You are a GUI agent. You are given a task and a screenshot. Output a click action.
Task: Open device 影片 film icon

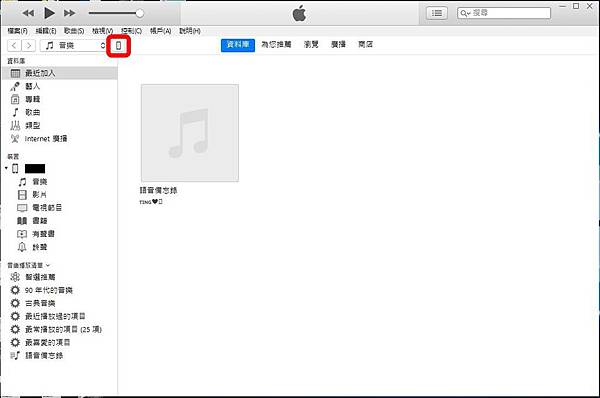(x=23, y=195)
